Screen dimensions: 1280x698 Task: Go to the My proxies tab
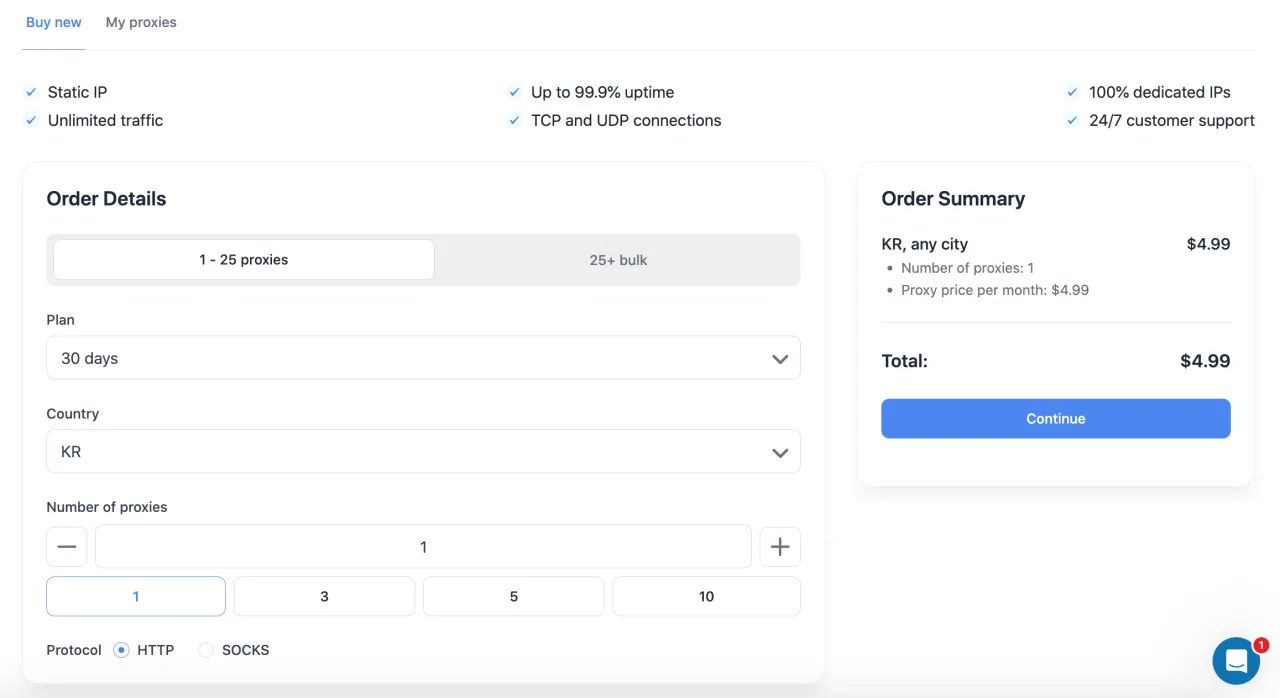141,22
